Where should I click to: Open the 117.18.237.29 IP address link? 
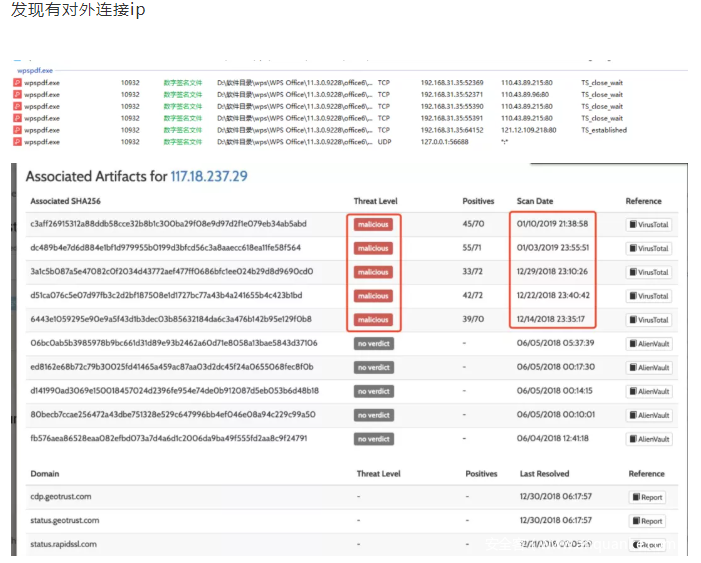pos(209,177)
